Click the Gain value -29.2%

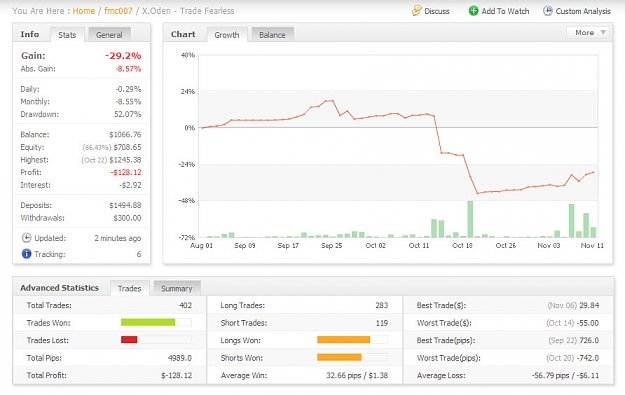tap(123, 55)
